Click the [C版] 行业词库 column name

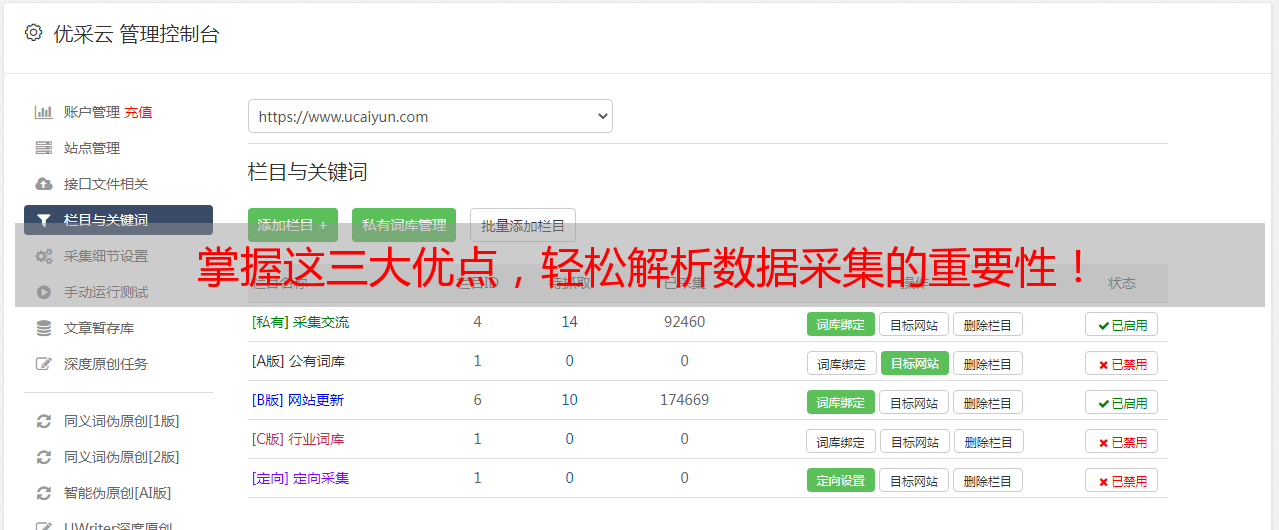[x=298, y=439]
